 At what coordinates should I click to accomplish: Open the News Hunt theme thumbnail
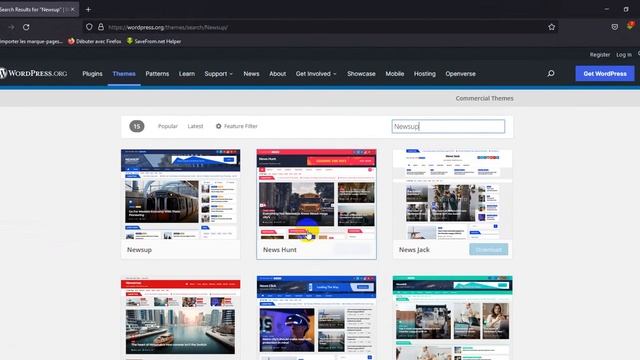[316, 194]
